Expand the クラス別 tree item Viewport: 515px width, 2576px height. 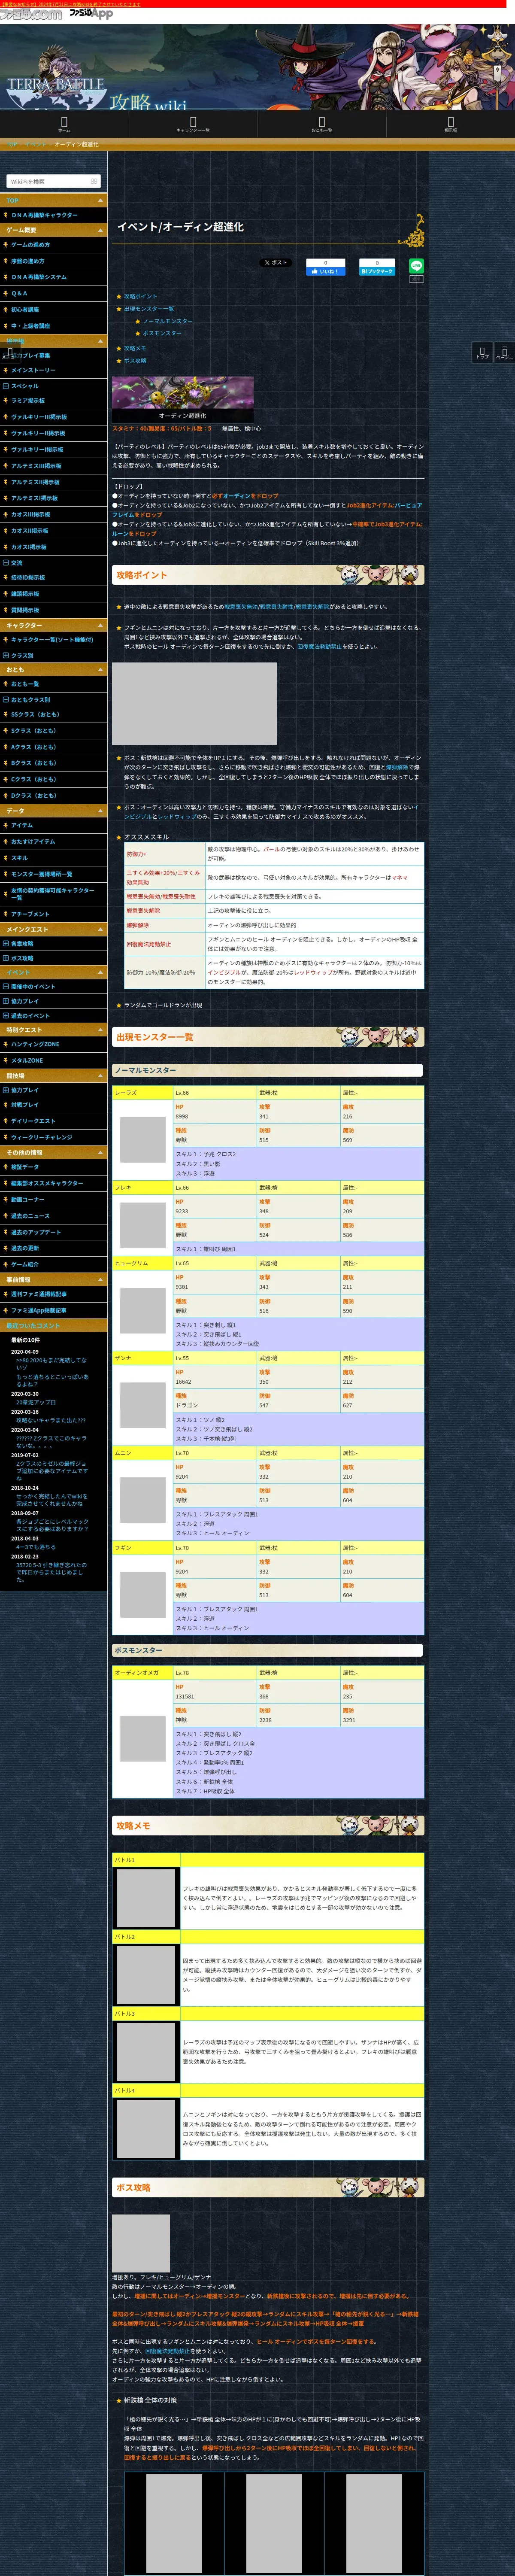point(6,655)
